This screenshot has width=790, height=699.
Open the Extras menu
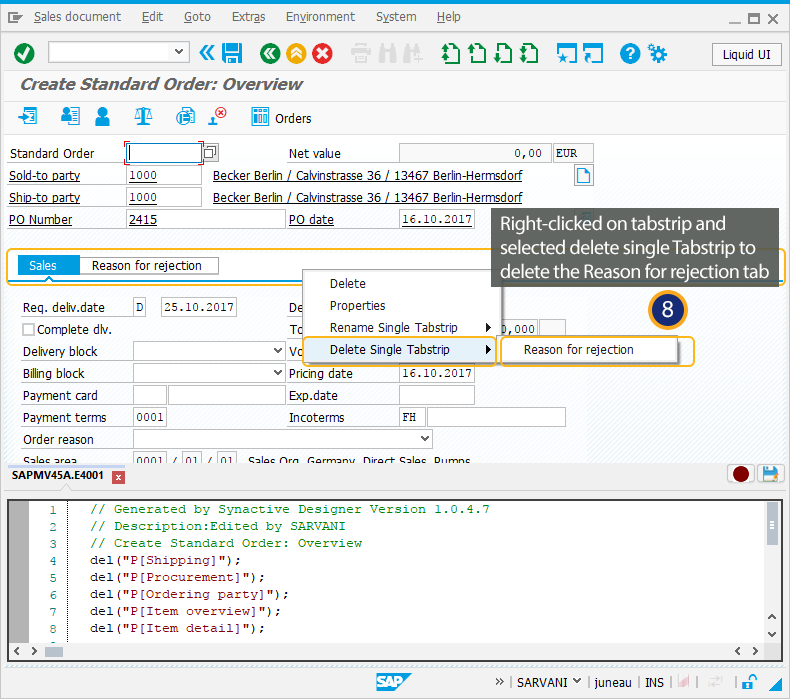248,17
